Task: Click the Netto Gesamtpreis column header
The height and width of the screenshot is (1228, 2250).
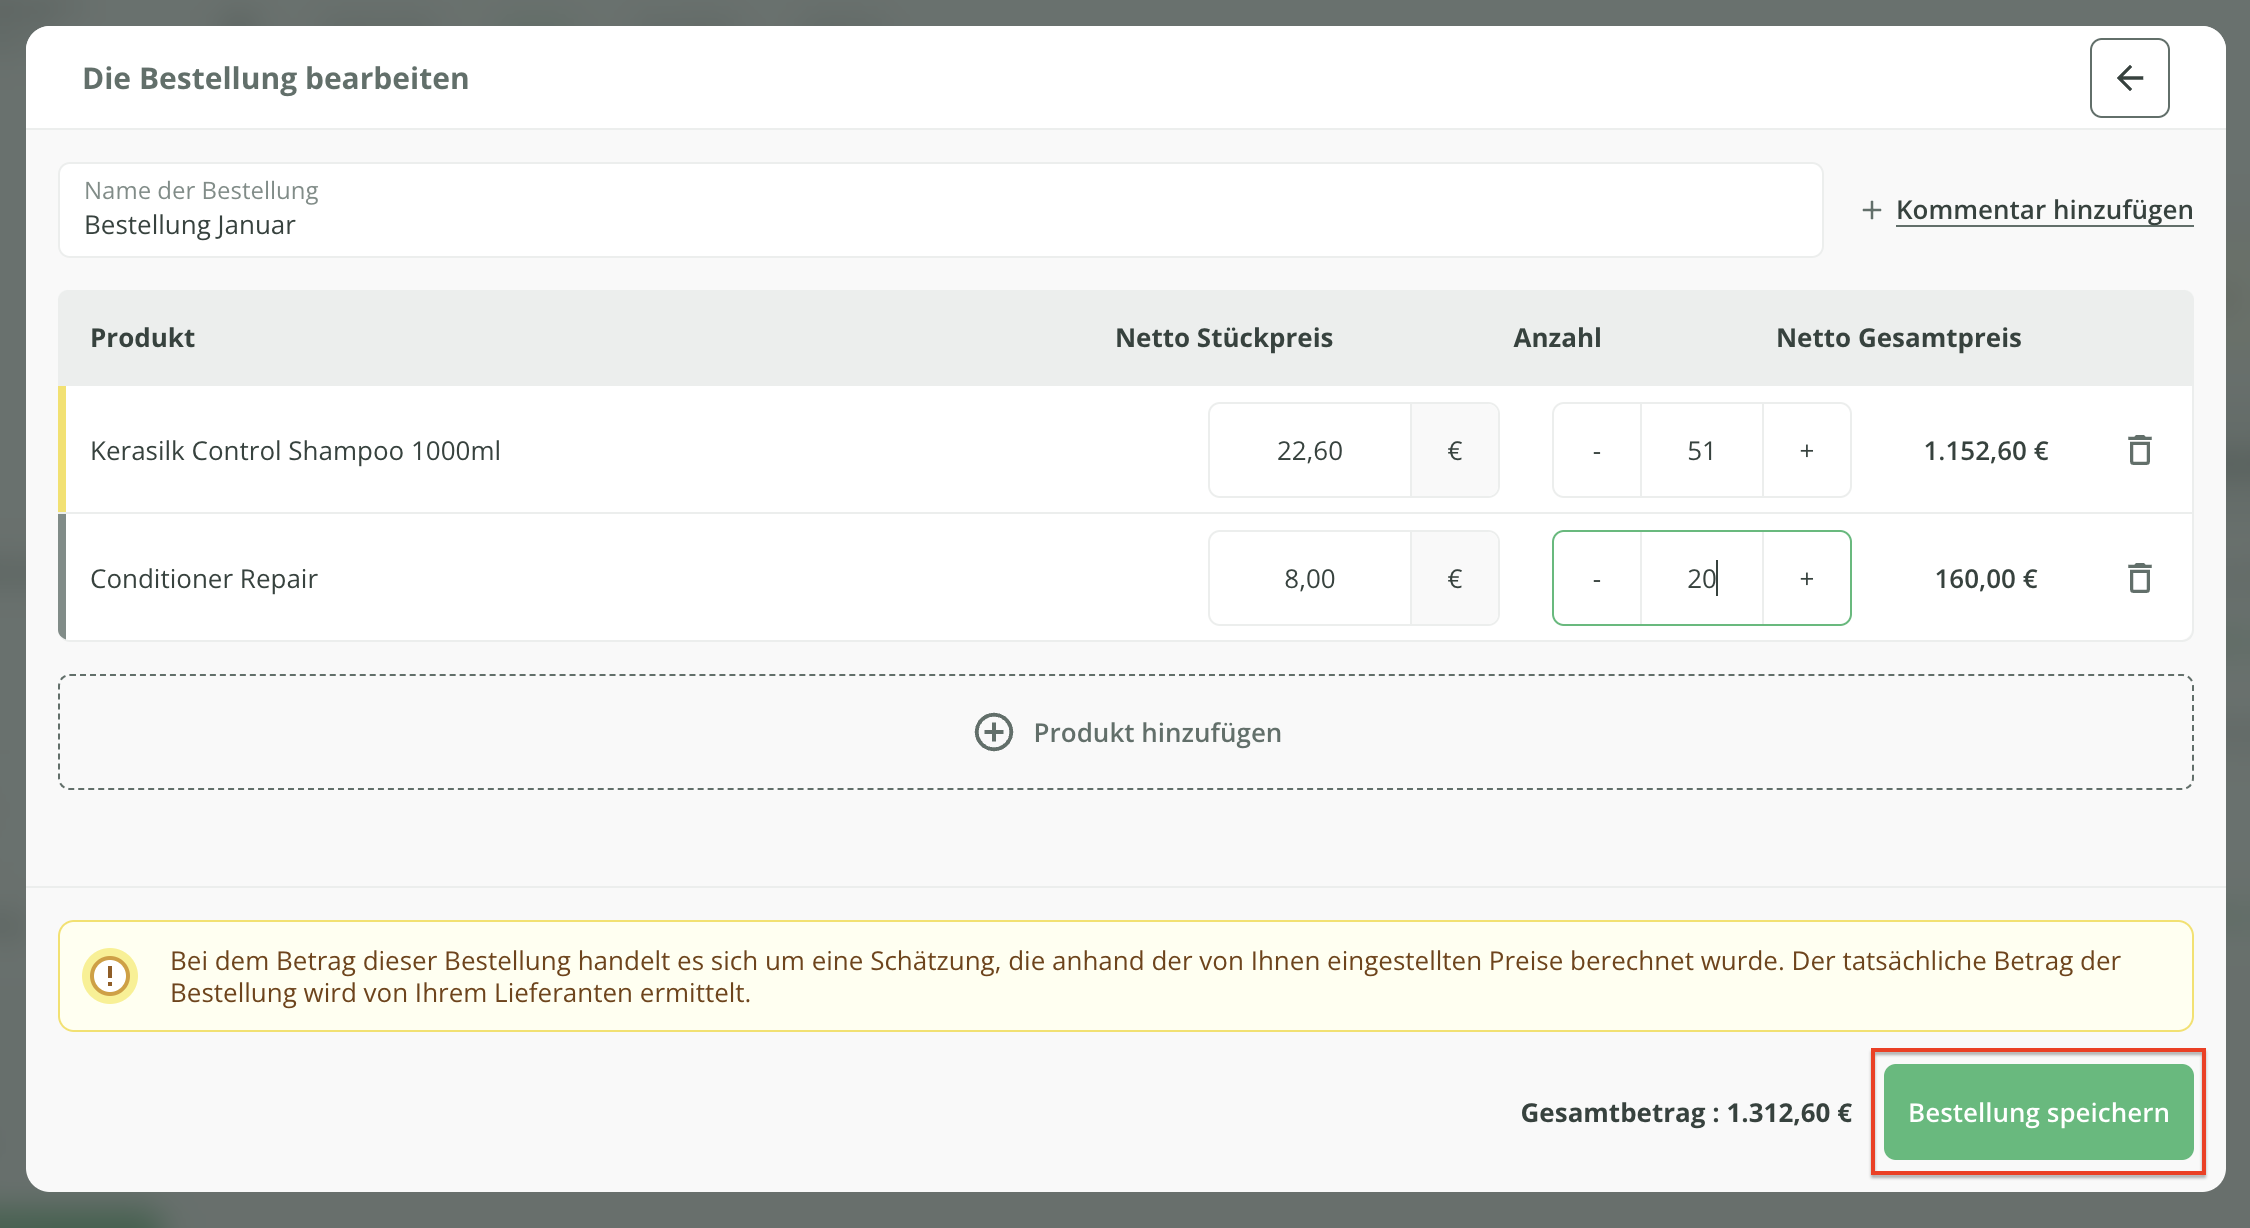Action: click(x=1898, y=338)
